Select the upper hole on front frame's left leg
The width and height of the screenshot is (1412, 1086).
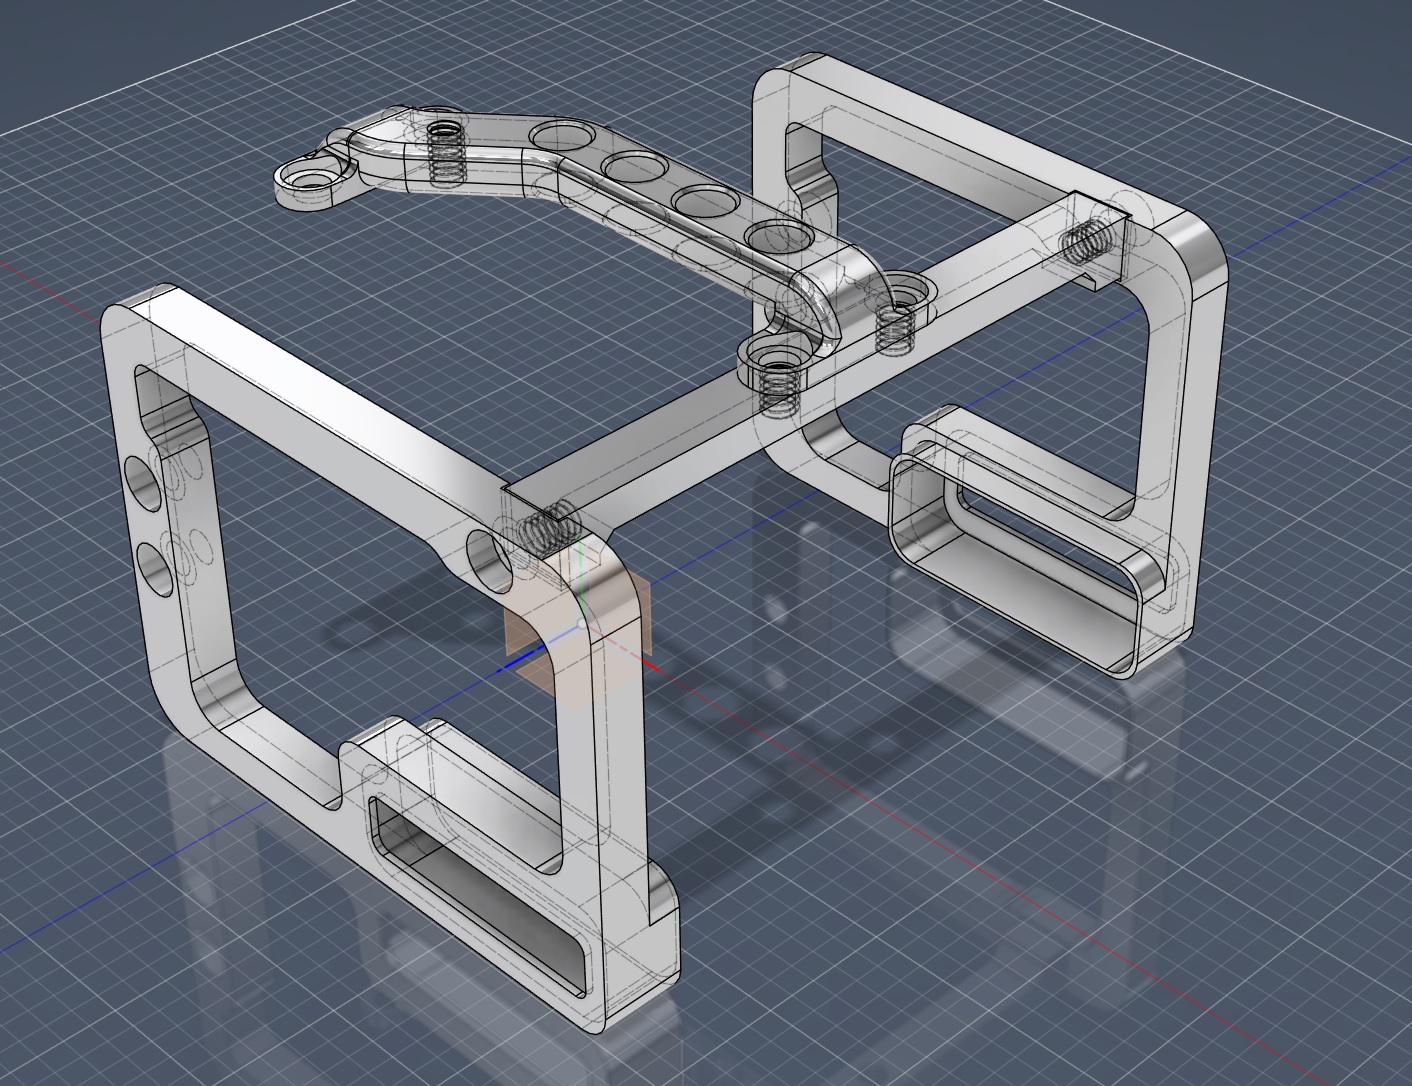click(144, 483)
